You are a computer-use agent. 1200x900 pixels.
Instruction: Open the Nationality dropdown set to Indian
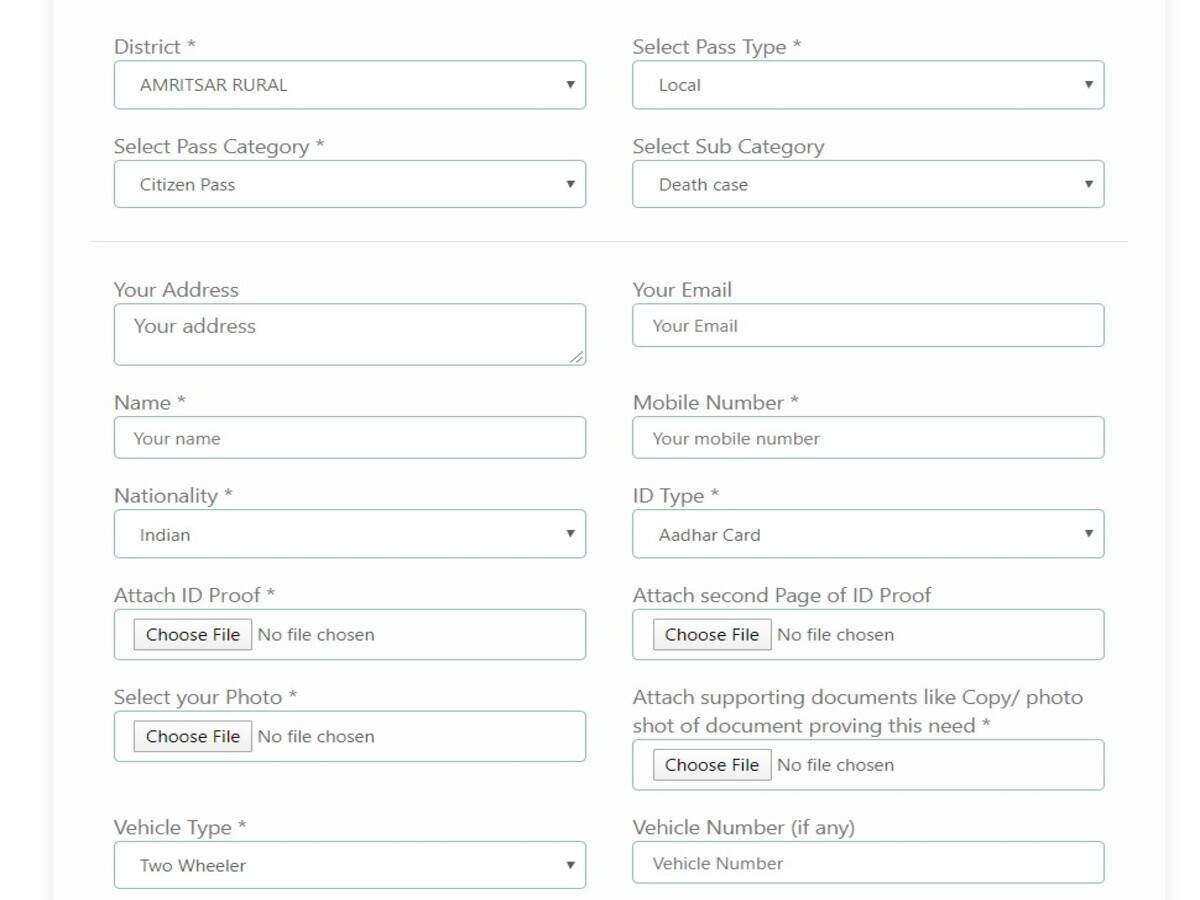click(x=349, y=534)
